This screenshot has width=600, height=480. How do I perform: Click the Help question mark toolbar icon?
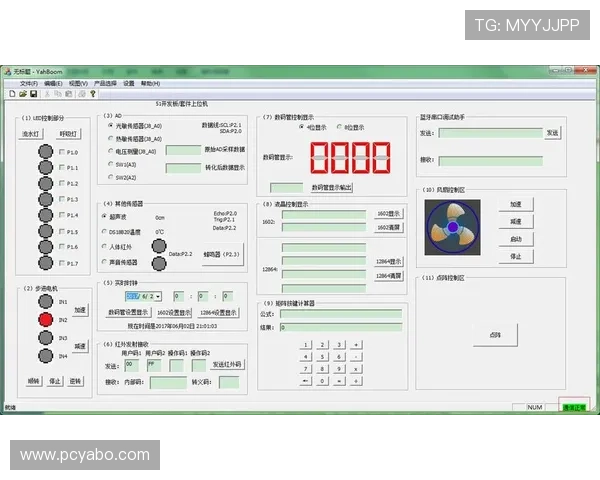tap(93, 94)
